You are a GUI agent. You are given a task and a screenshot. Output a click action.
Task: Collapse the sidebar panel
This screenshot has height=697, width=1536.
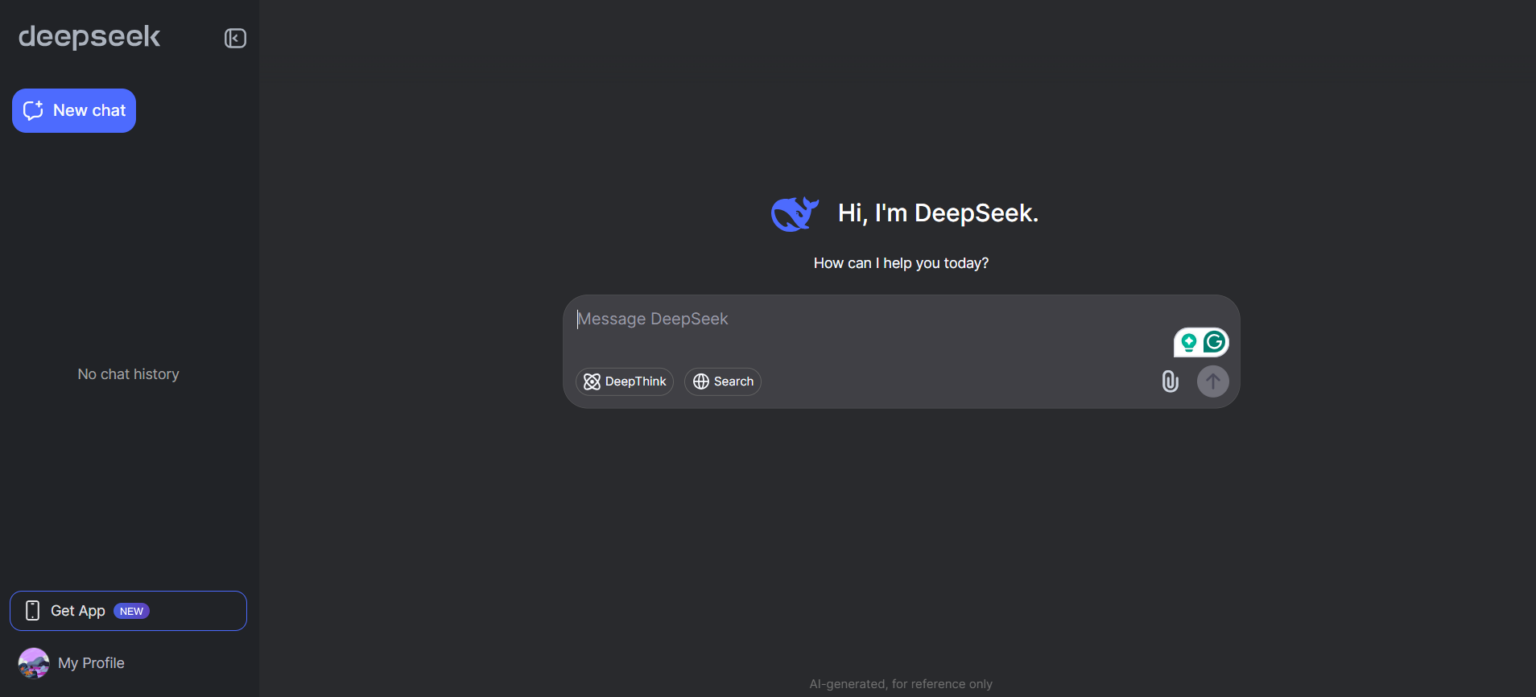point(234,37)
